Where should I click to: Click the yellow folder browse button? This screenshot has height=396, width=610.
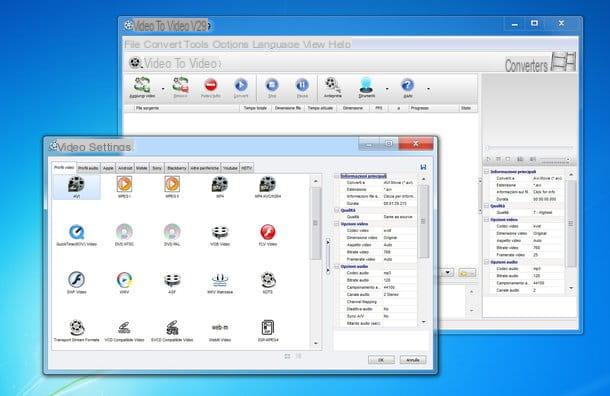click(x=467, y=273)
